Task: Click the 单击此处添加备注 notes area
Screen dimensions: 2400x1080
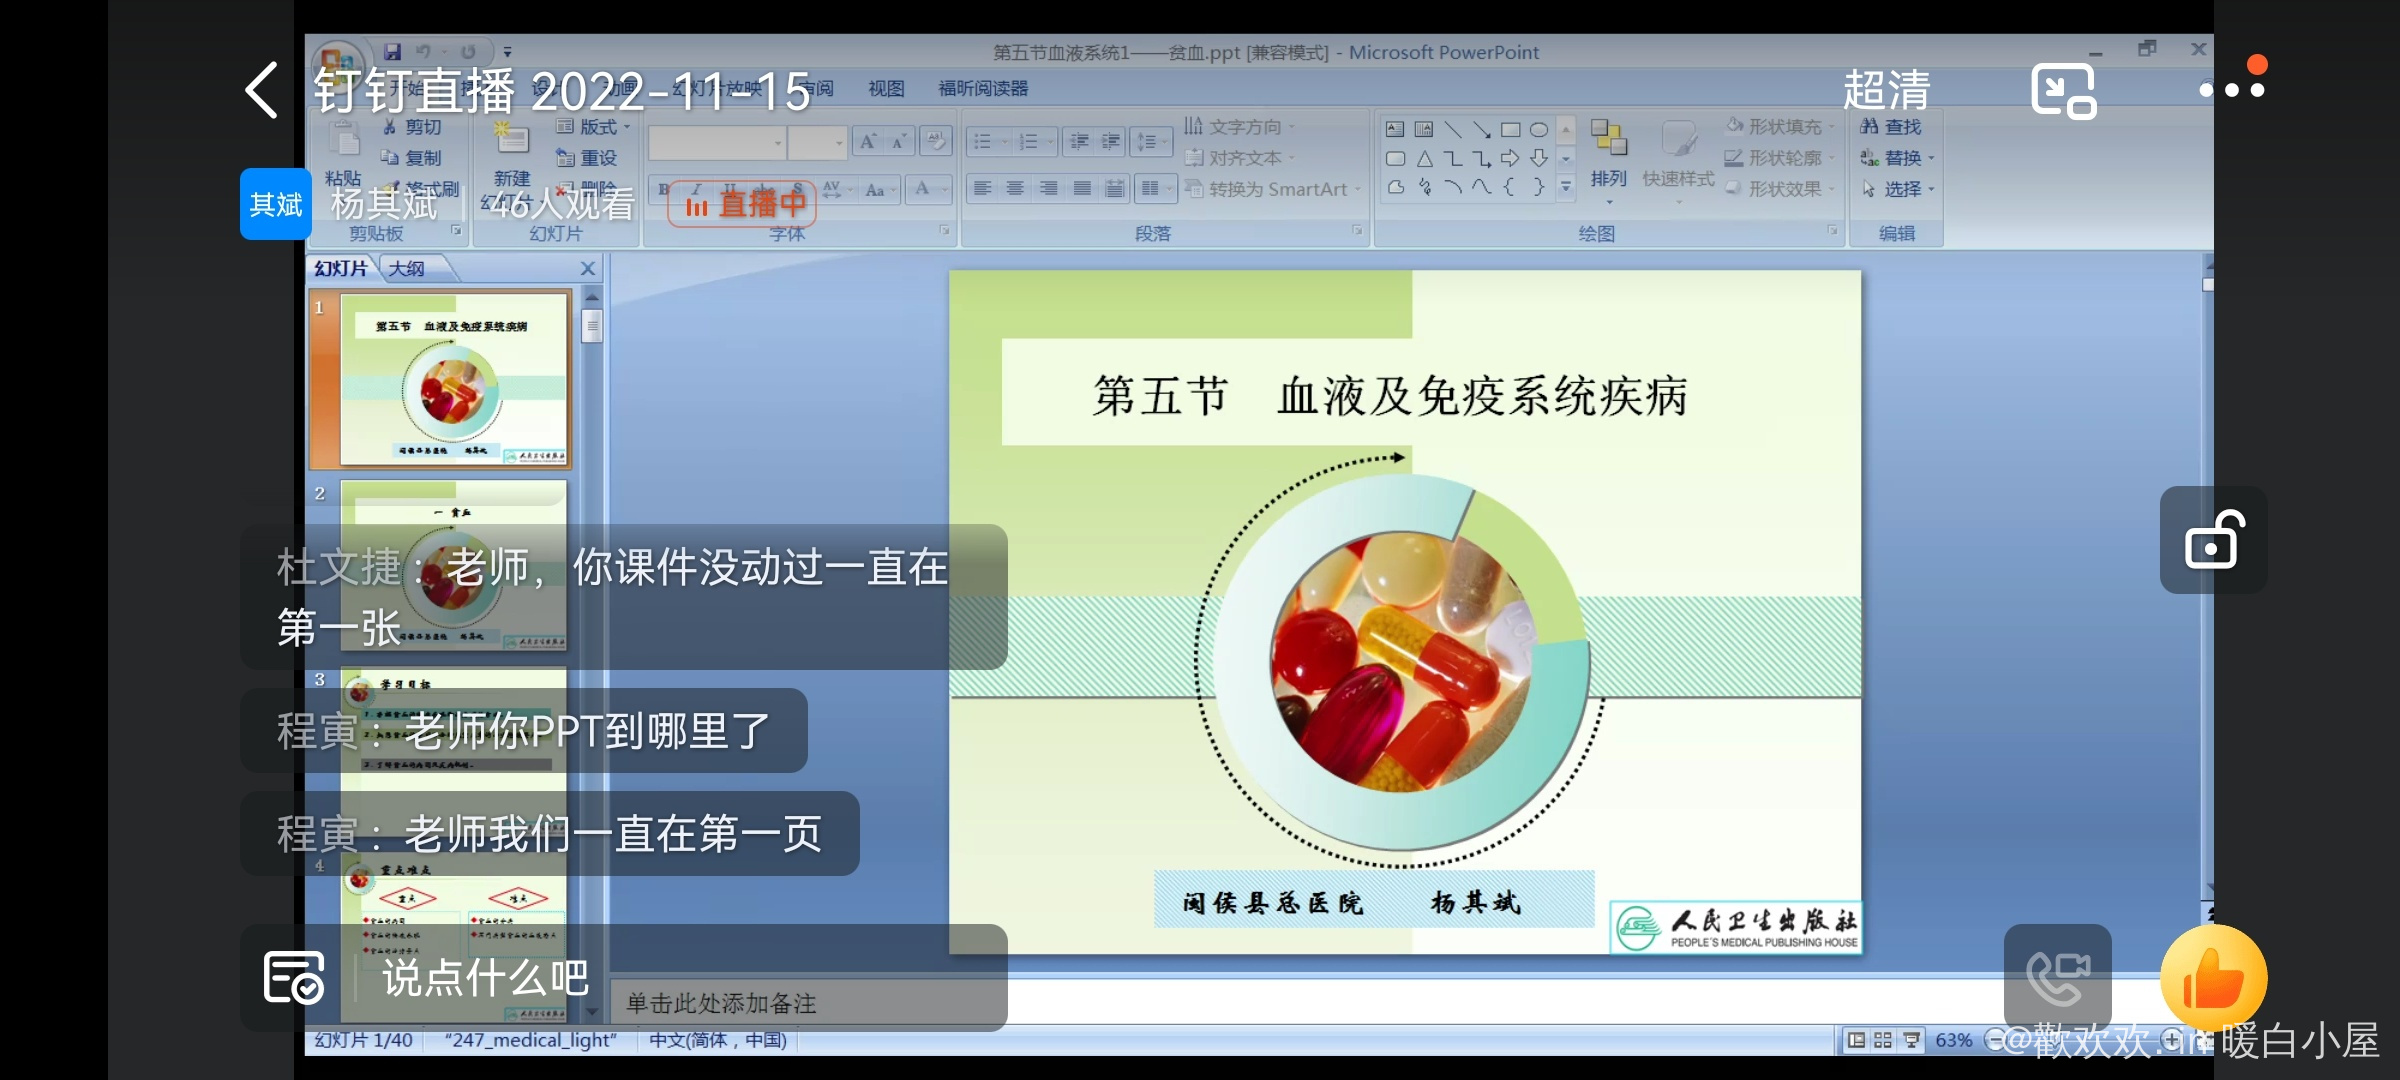Action: point(721,1003)
